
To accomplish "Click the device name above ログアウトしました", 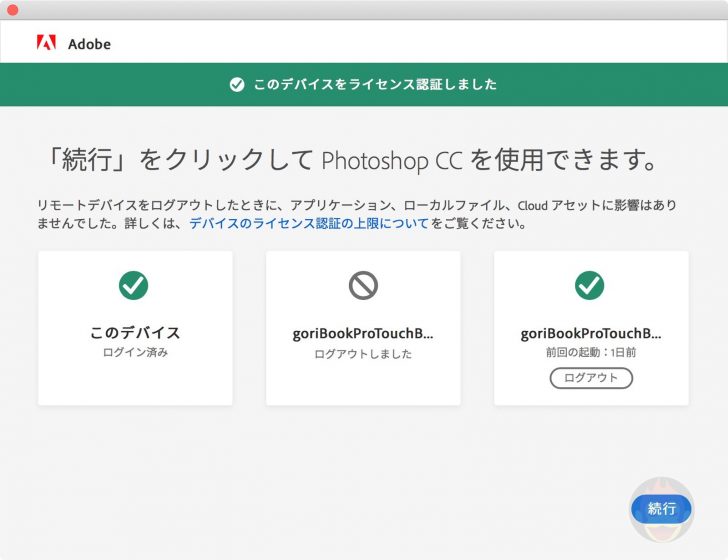I will [363, 334].
